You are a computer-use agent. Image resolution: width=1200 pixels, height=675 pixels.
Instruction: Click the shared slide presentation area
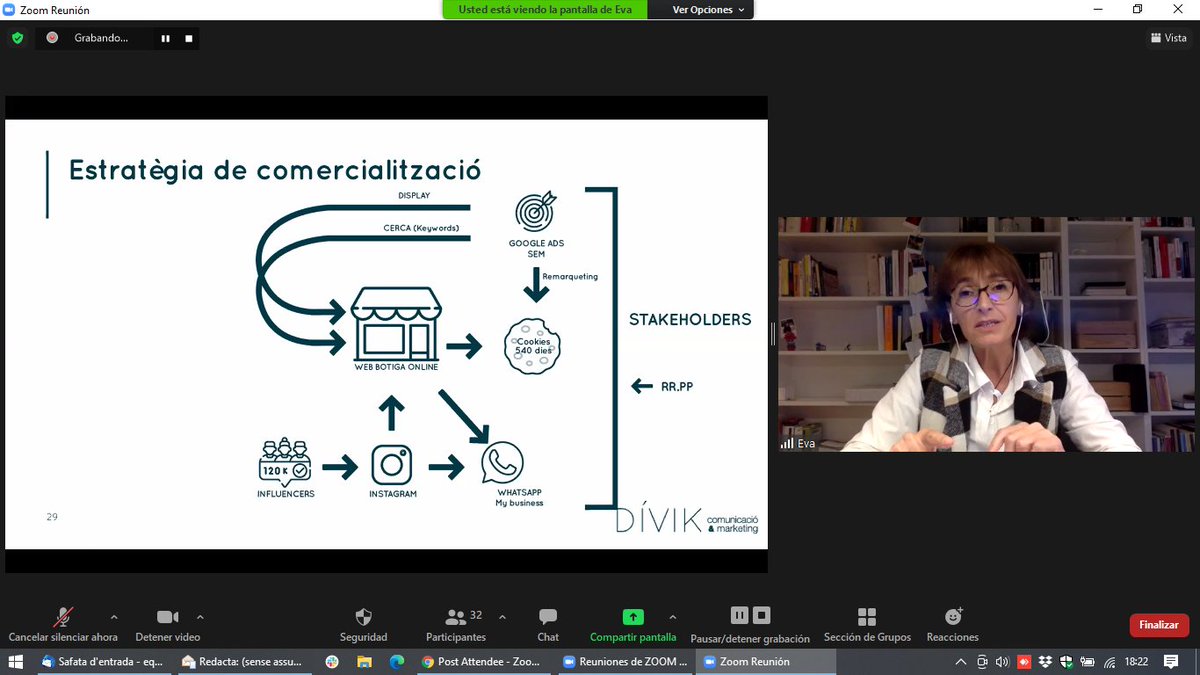coord(386,334)
